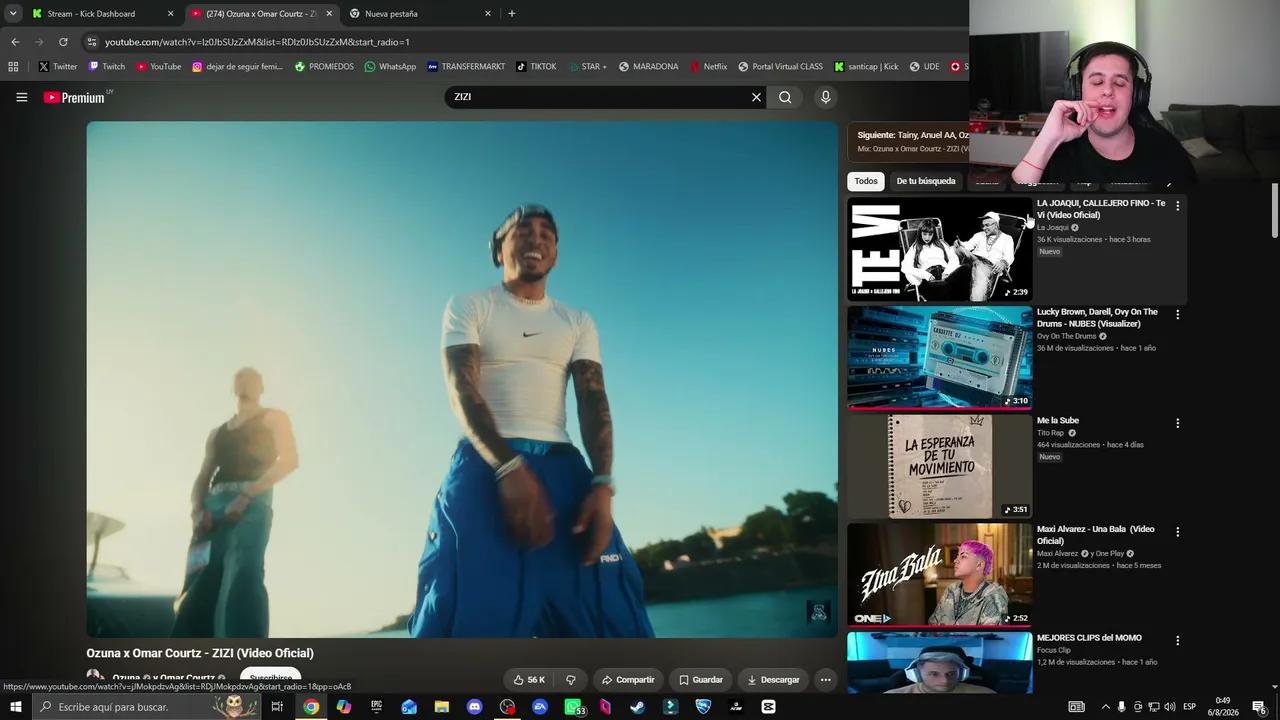This screenshot has height=720, width=1280.
Task: View site information icon in address bar
Action: pos(91,42)
